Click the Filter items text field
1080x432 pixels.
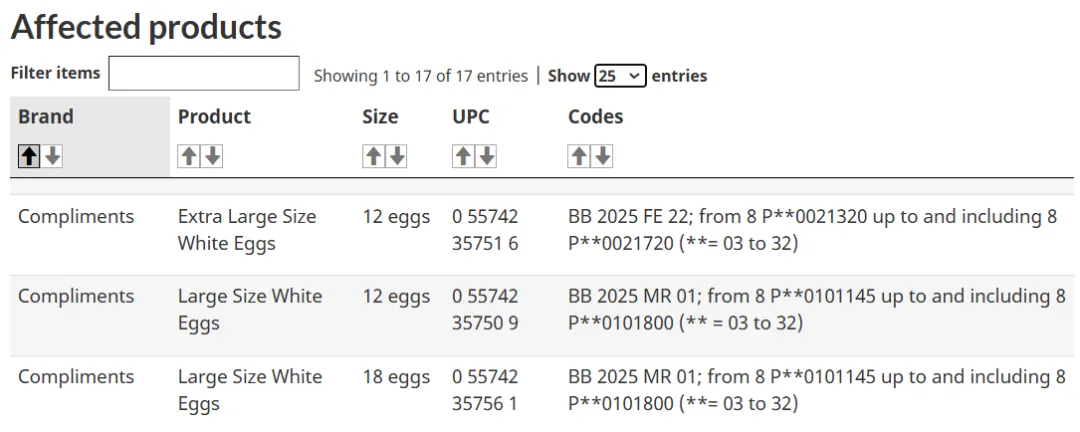pyautogui.click(x=204, y=74)
